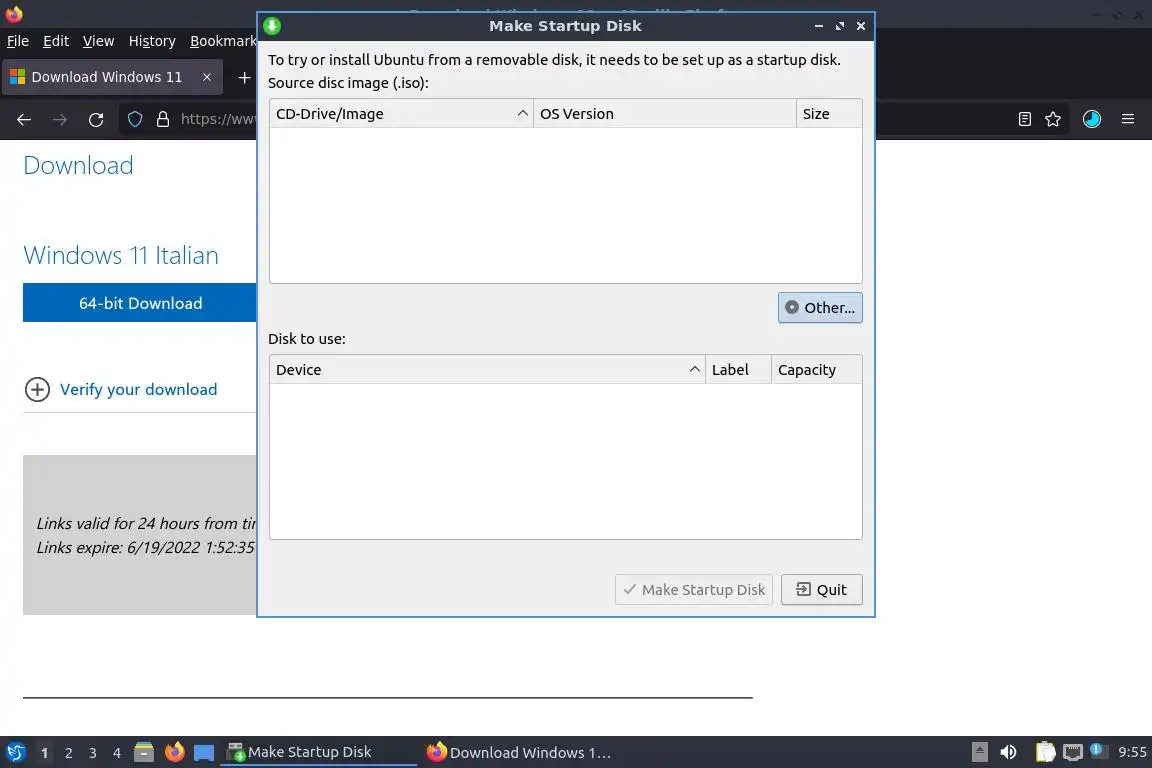Click show desktop icon in taskbar
The height and width of the screenshot is (768, 1152).
[204, 752]
